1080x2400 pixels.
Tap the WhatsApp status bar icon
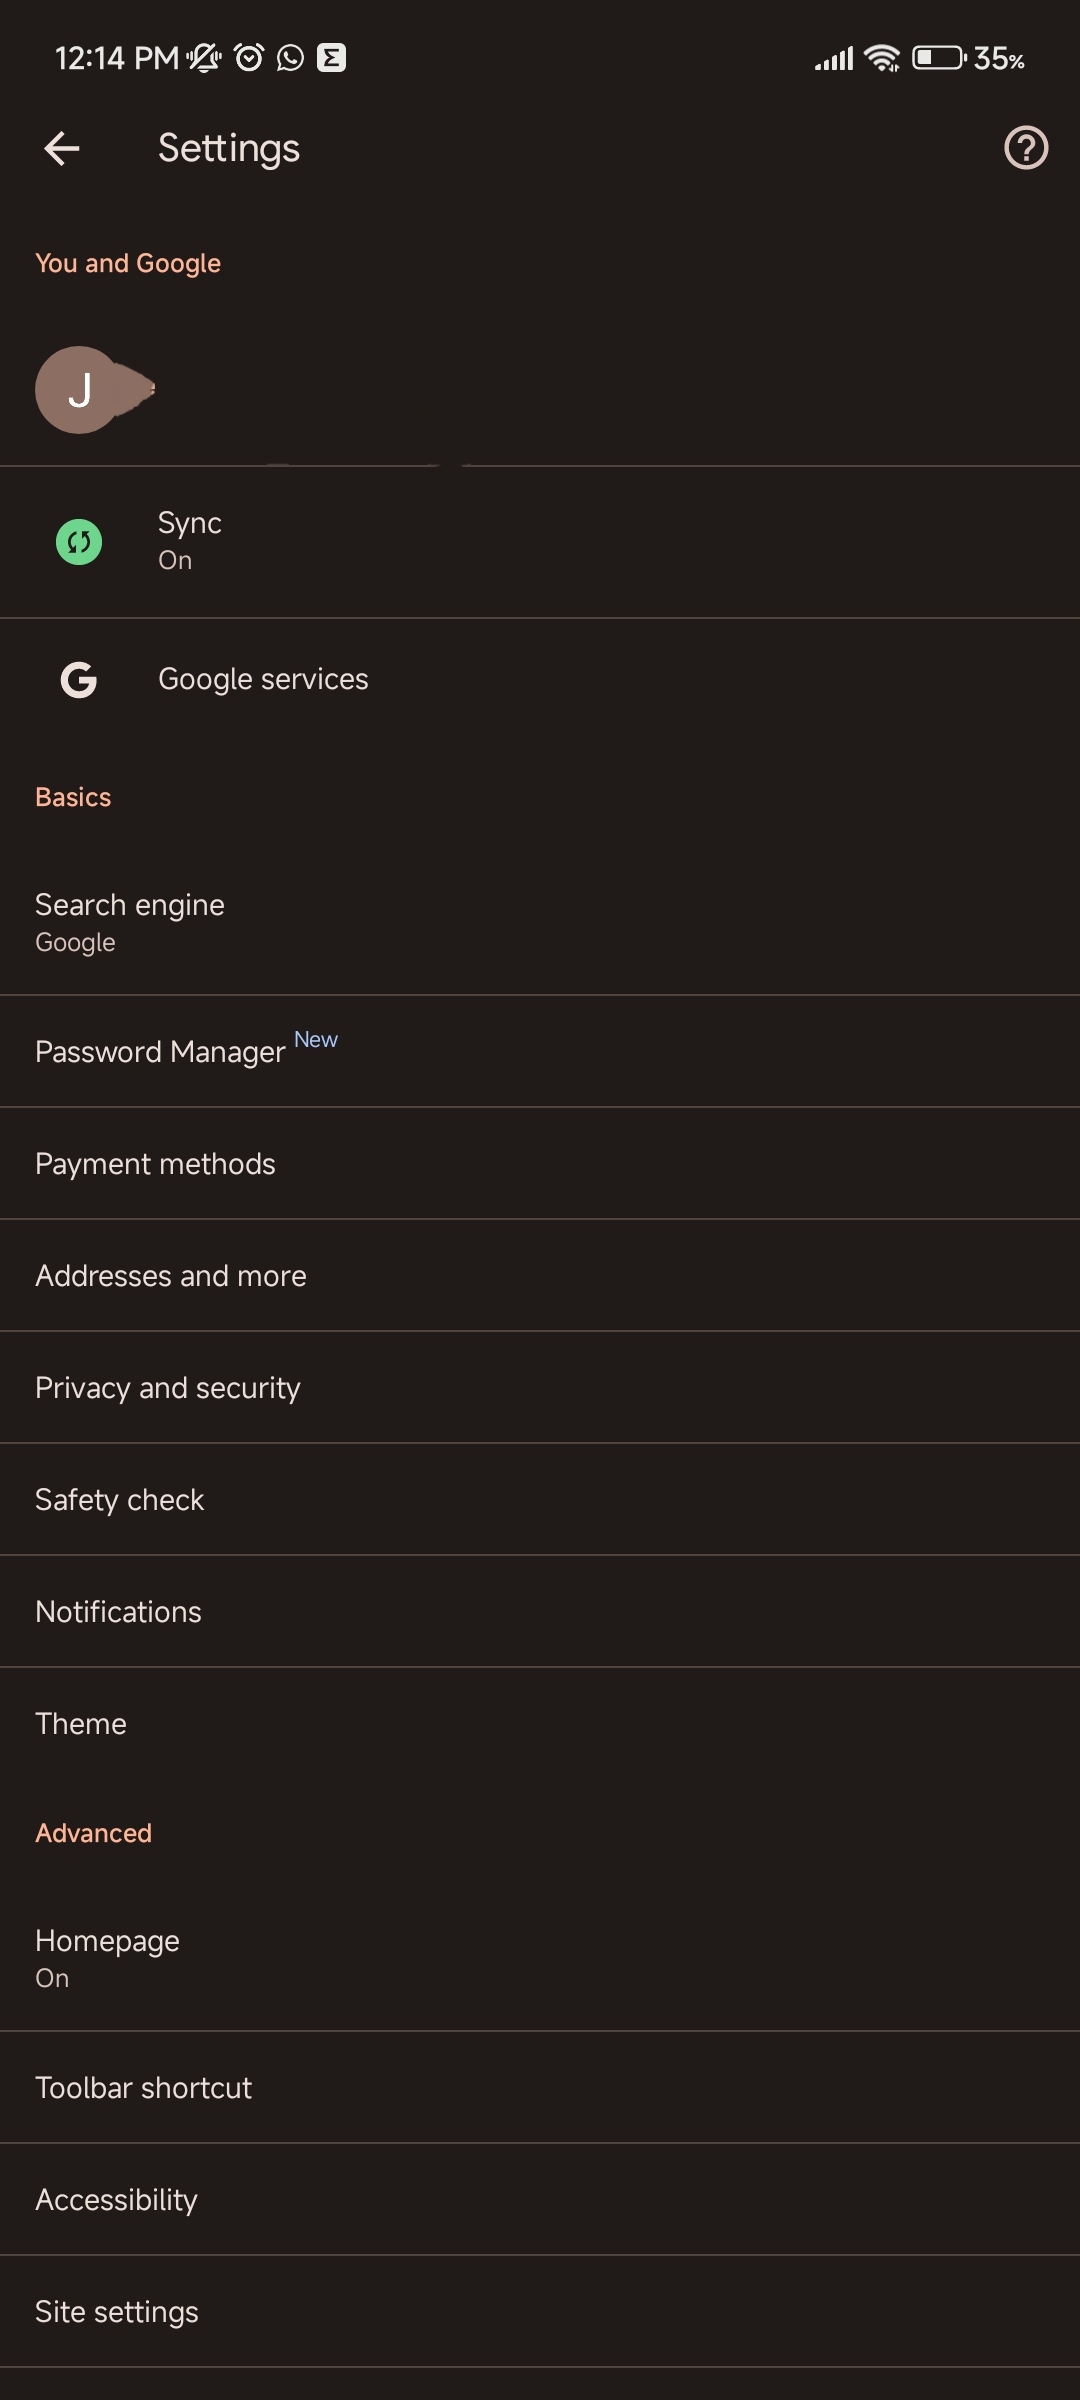(290, 58)
